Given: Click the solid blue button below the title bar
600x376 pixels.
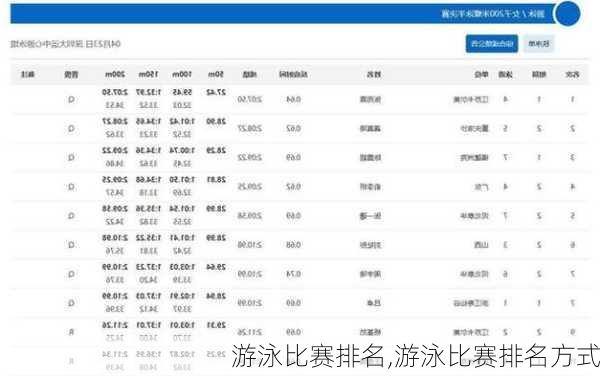Looking at the screenshot, I should (492, 44).
